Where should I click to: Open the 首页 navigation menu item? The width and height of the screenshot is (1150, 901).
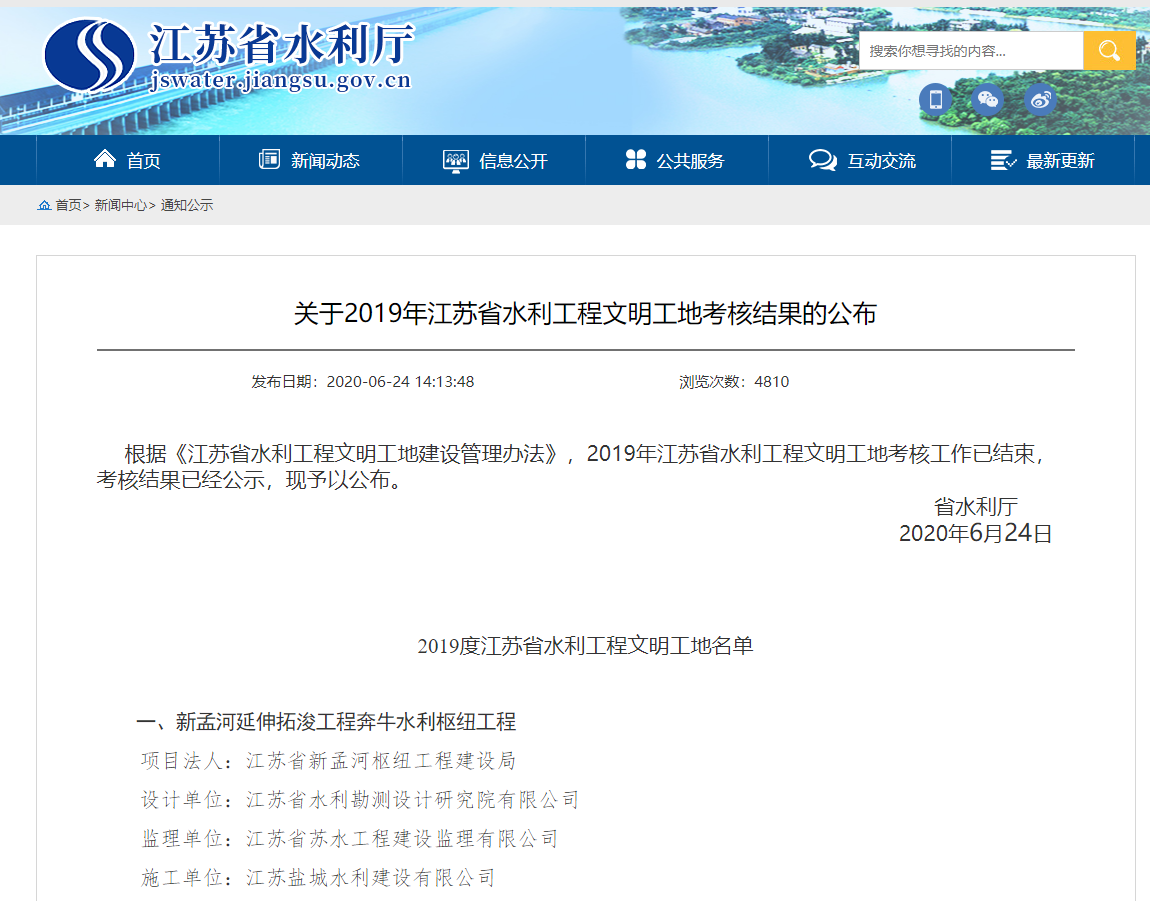tap(128, 160)
